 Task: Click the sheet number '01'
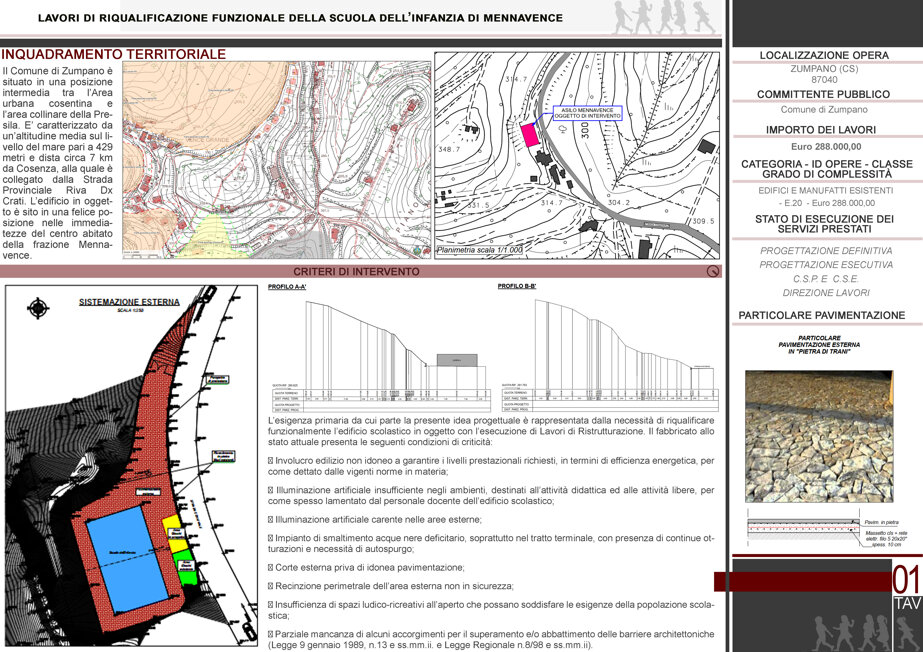(x=906, y=580)
